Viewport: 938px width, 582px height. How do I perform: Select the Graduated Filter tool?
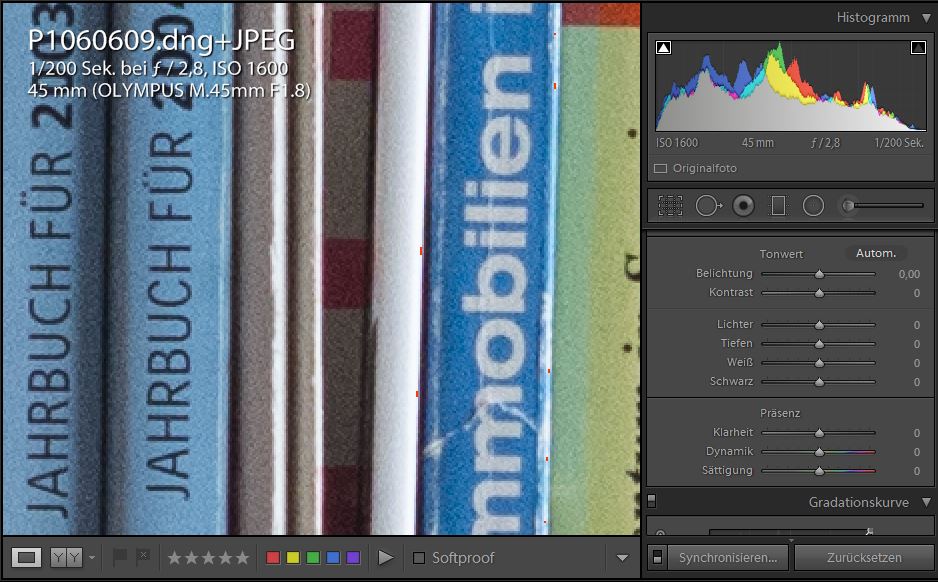coord(778,206)
